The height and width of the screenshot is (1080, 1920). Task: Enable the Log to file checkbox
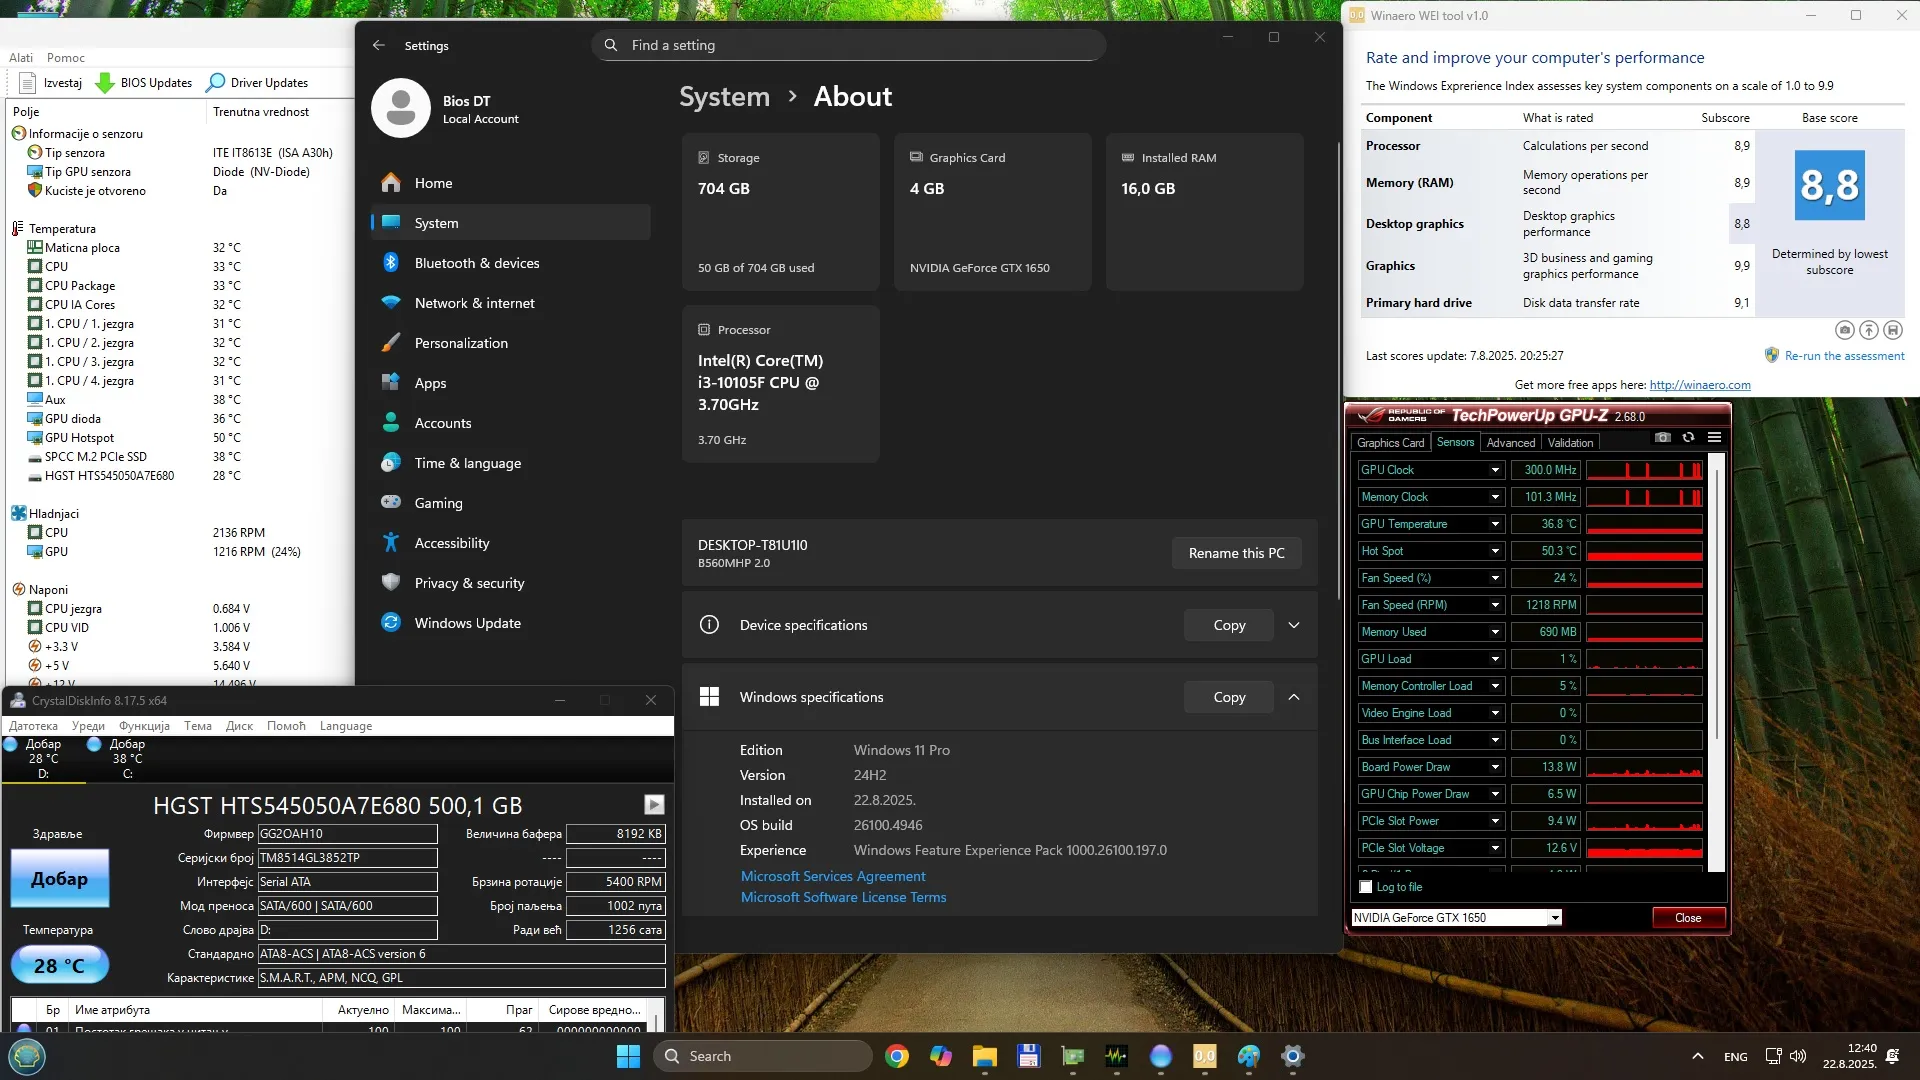tap(1366, 887)
